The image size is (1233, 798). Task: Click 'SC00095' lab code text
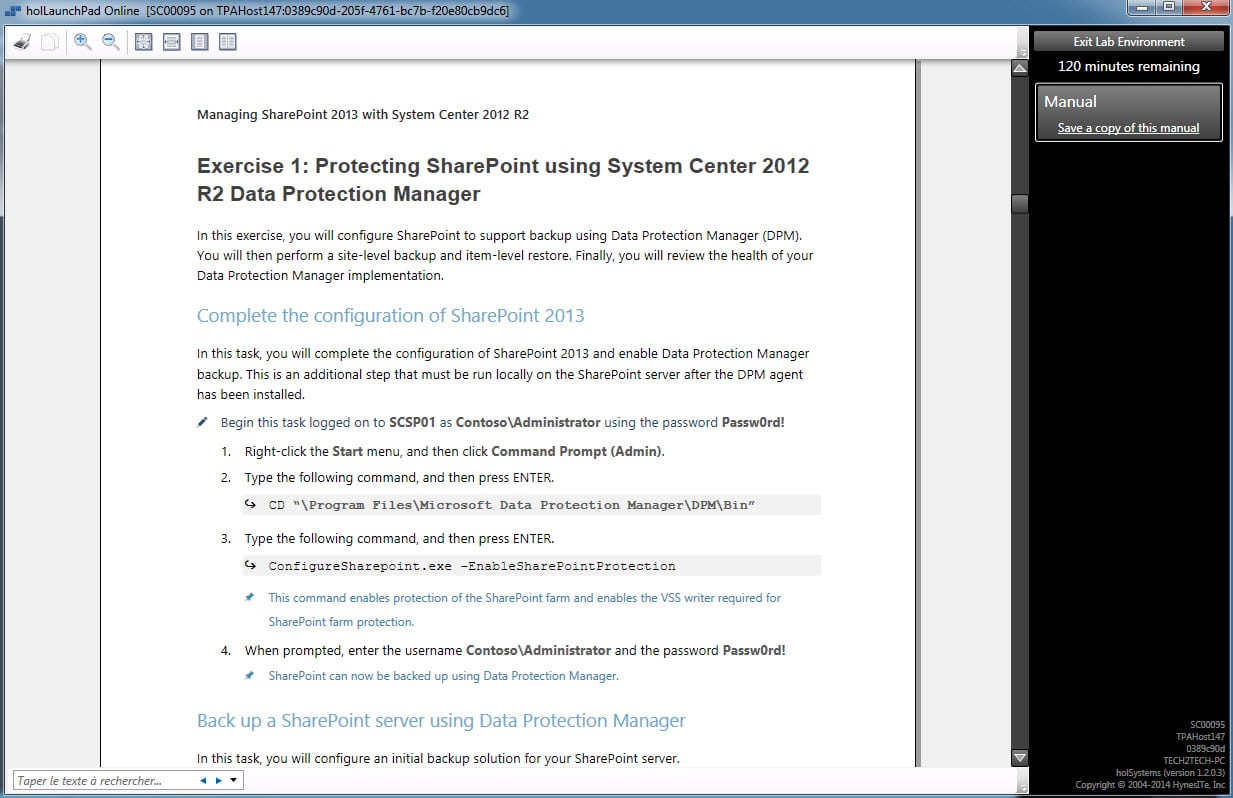point(1207,723)
